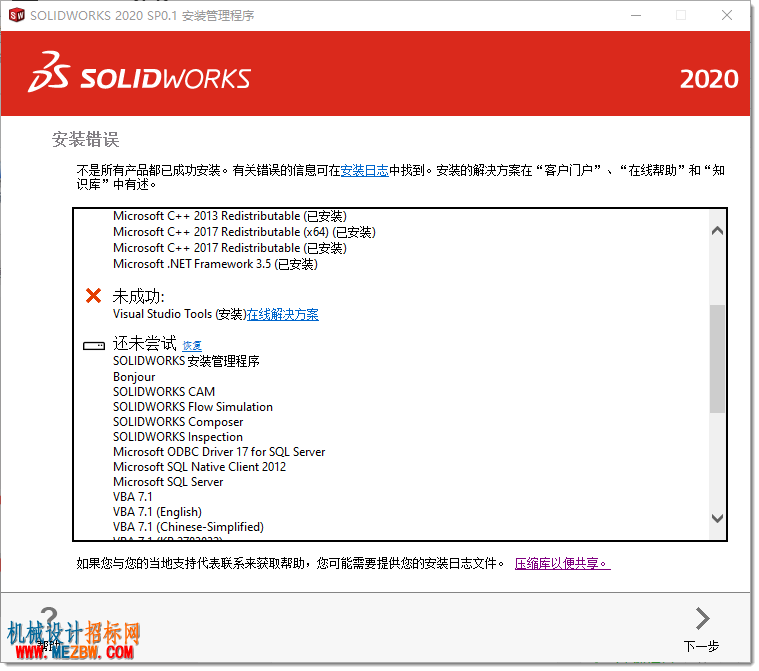Click the not-yet-attempted dash icon beside 还未尝试
This screenshot has height=671, width=759.
click(94, 346)
